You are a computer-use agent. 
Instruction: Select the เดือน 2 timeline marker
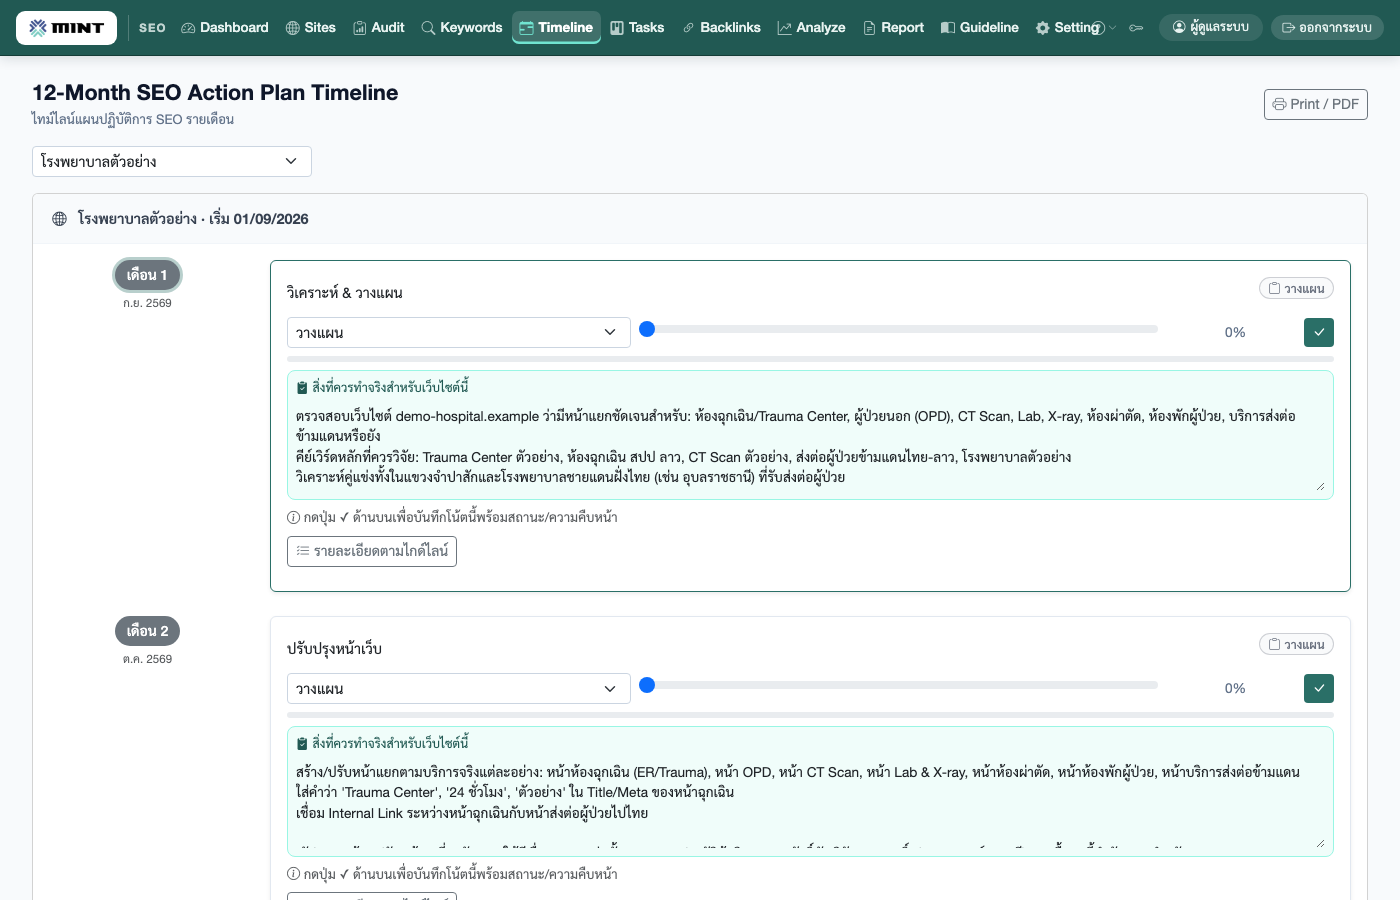tap(148, 631)
